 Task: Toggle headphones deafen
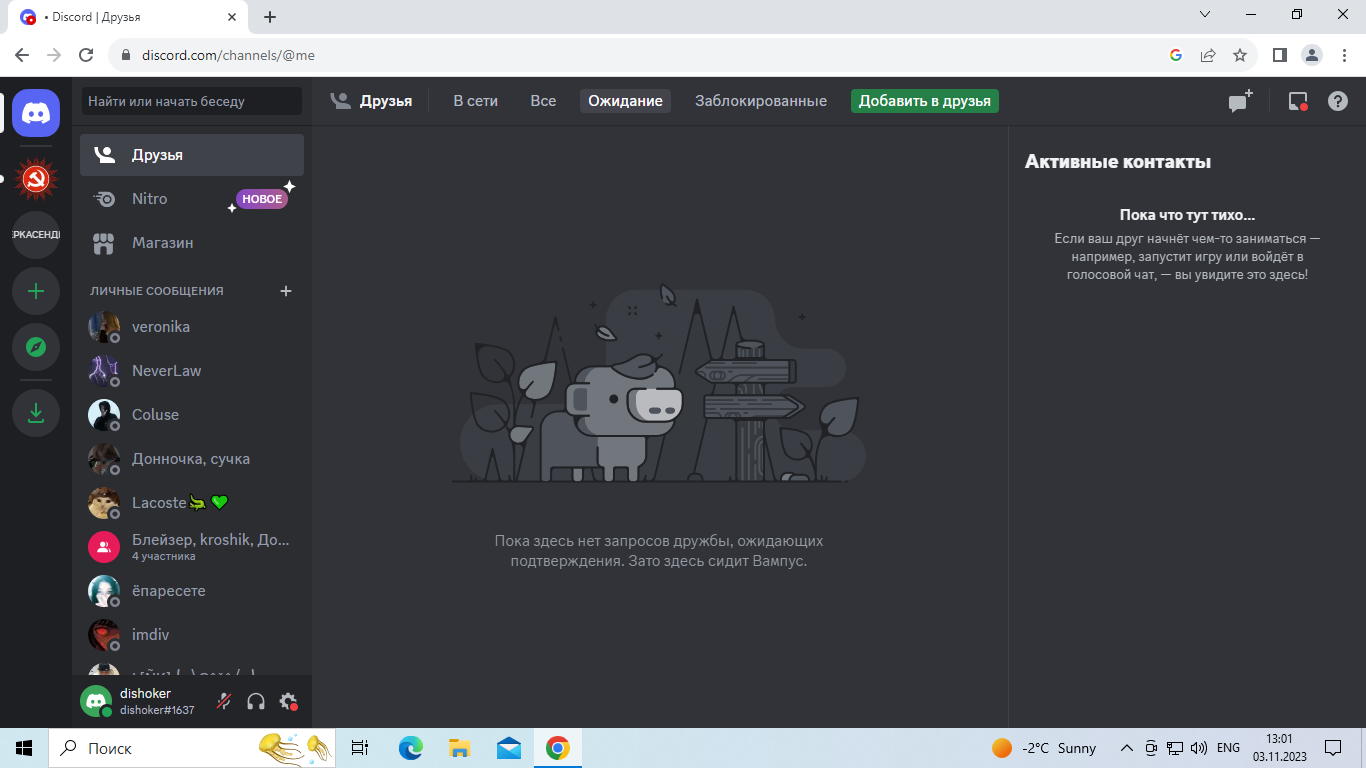pyautogui.click(x=256, y=701)
